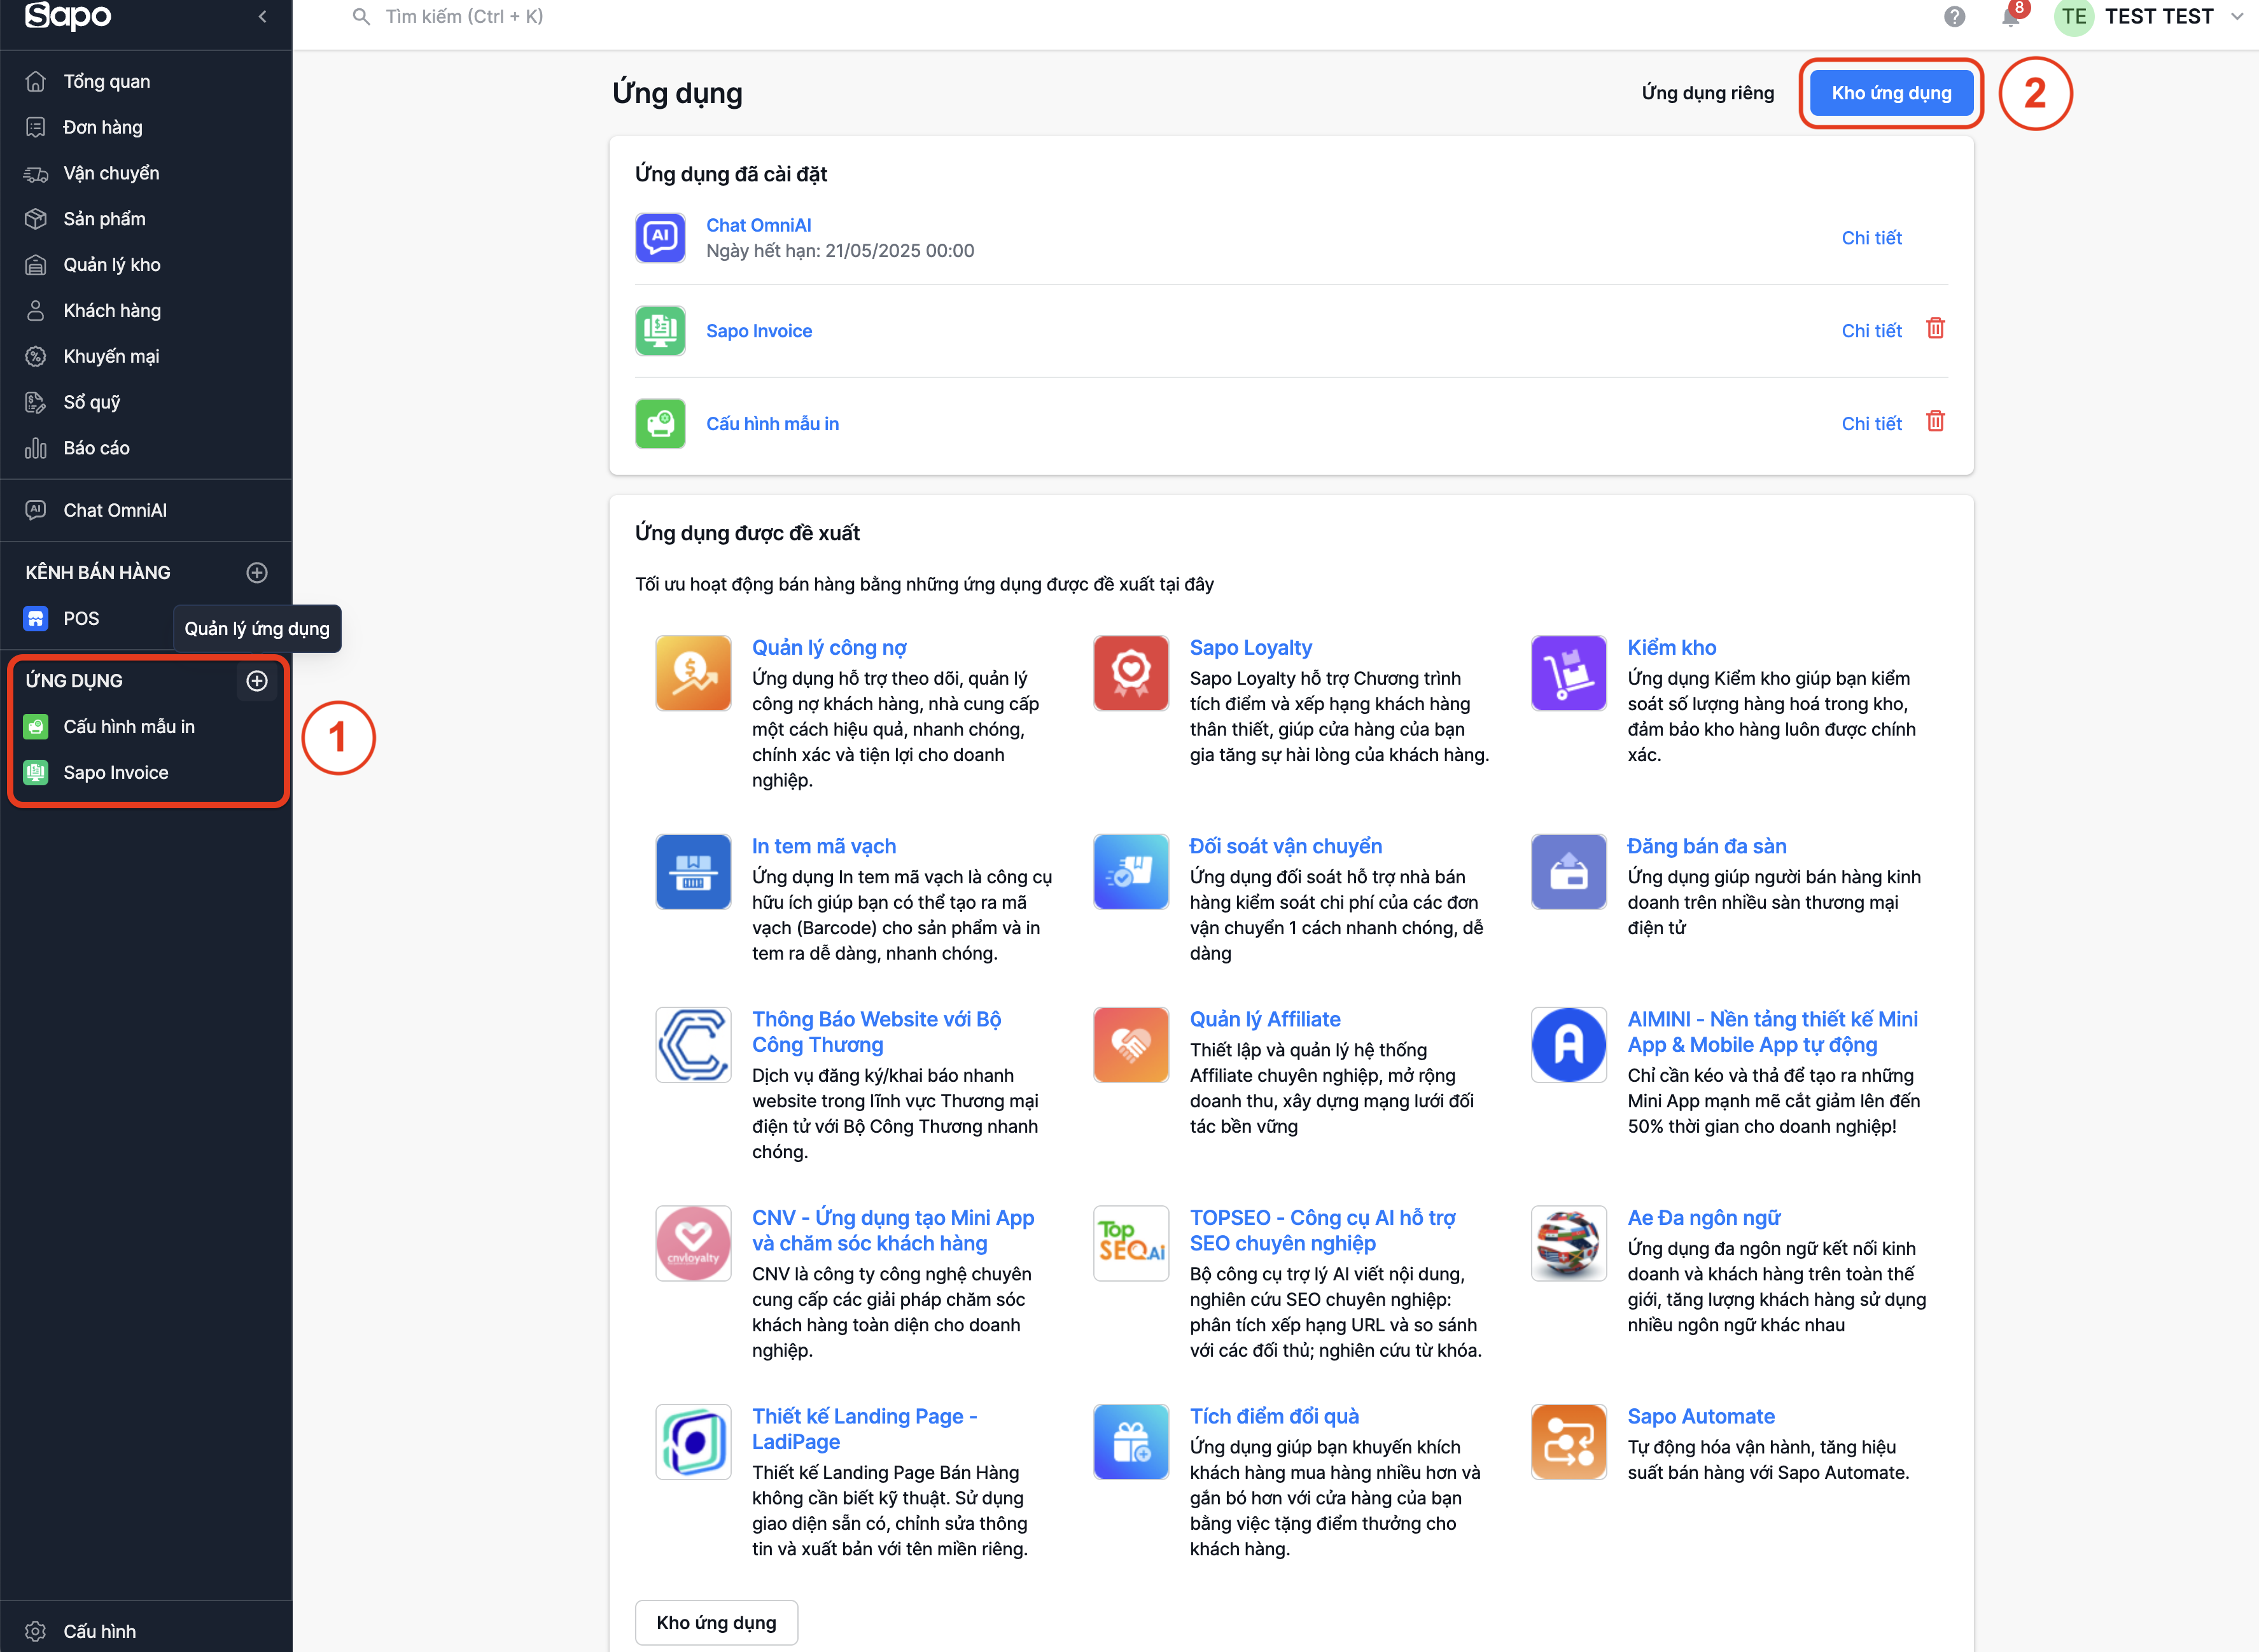2259x1652 pixels.
Task: Open the Chat OmniAI installed app link
Action: 758,225
